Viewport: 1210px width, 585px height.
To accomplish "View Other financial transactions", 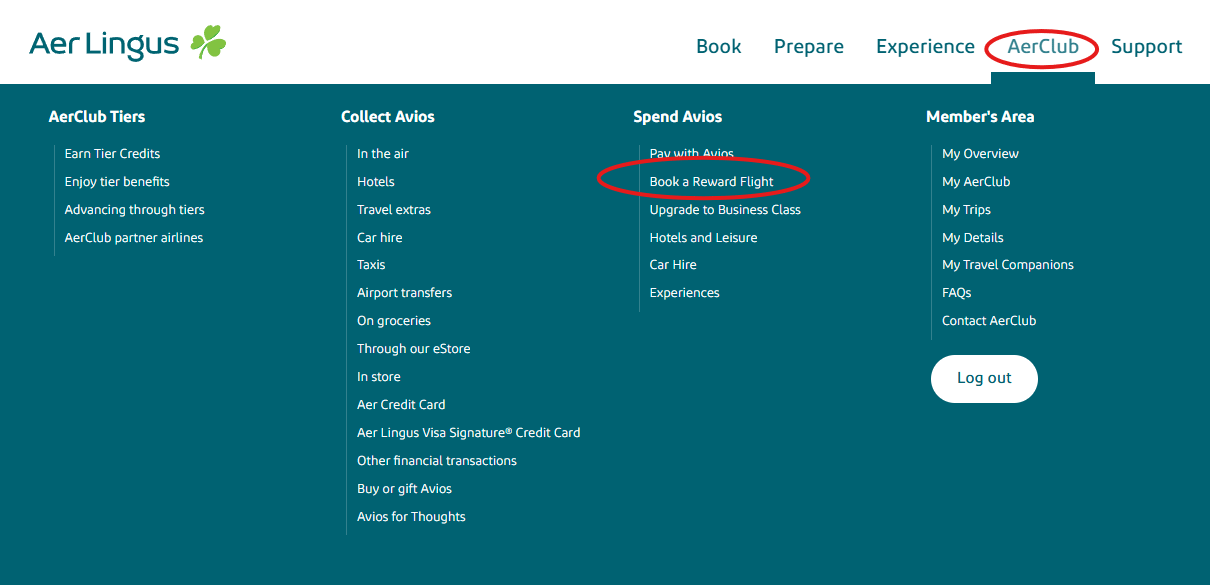I will (x=437, y=461).
